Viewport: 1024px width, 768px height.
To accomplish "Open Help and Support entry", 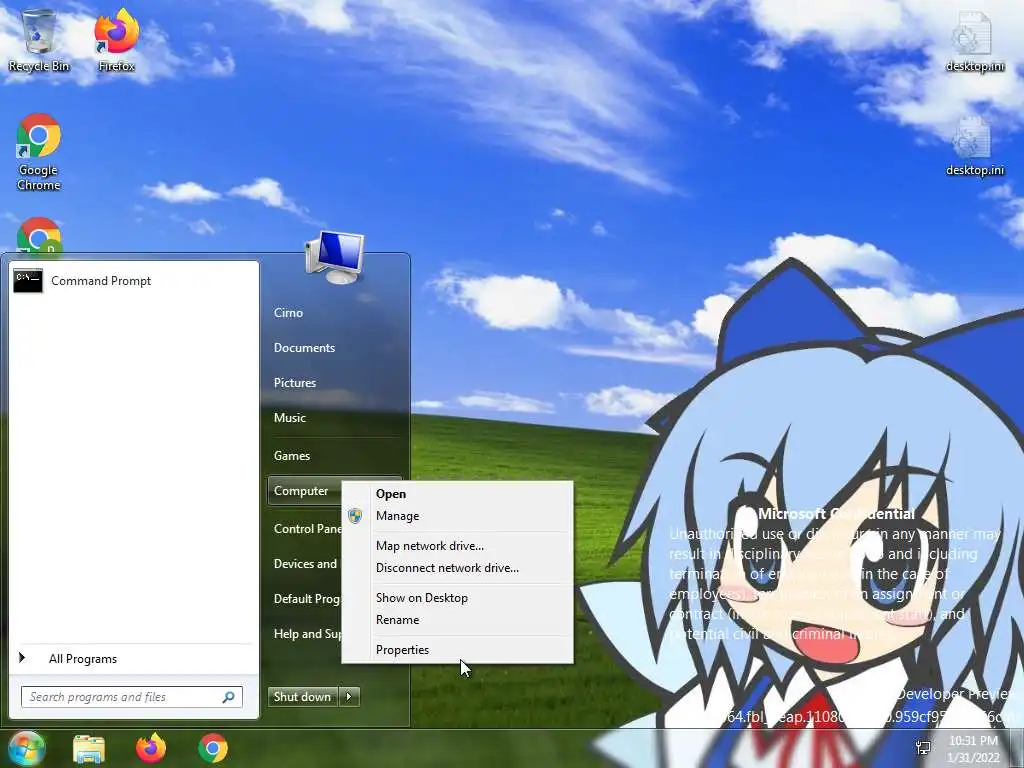I will [307, 634].
